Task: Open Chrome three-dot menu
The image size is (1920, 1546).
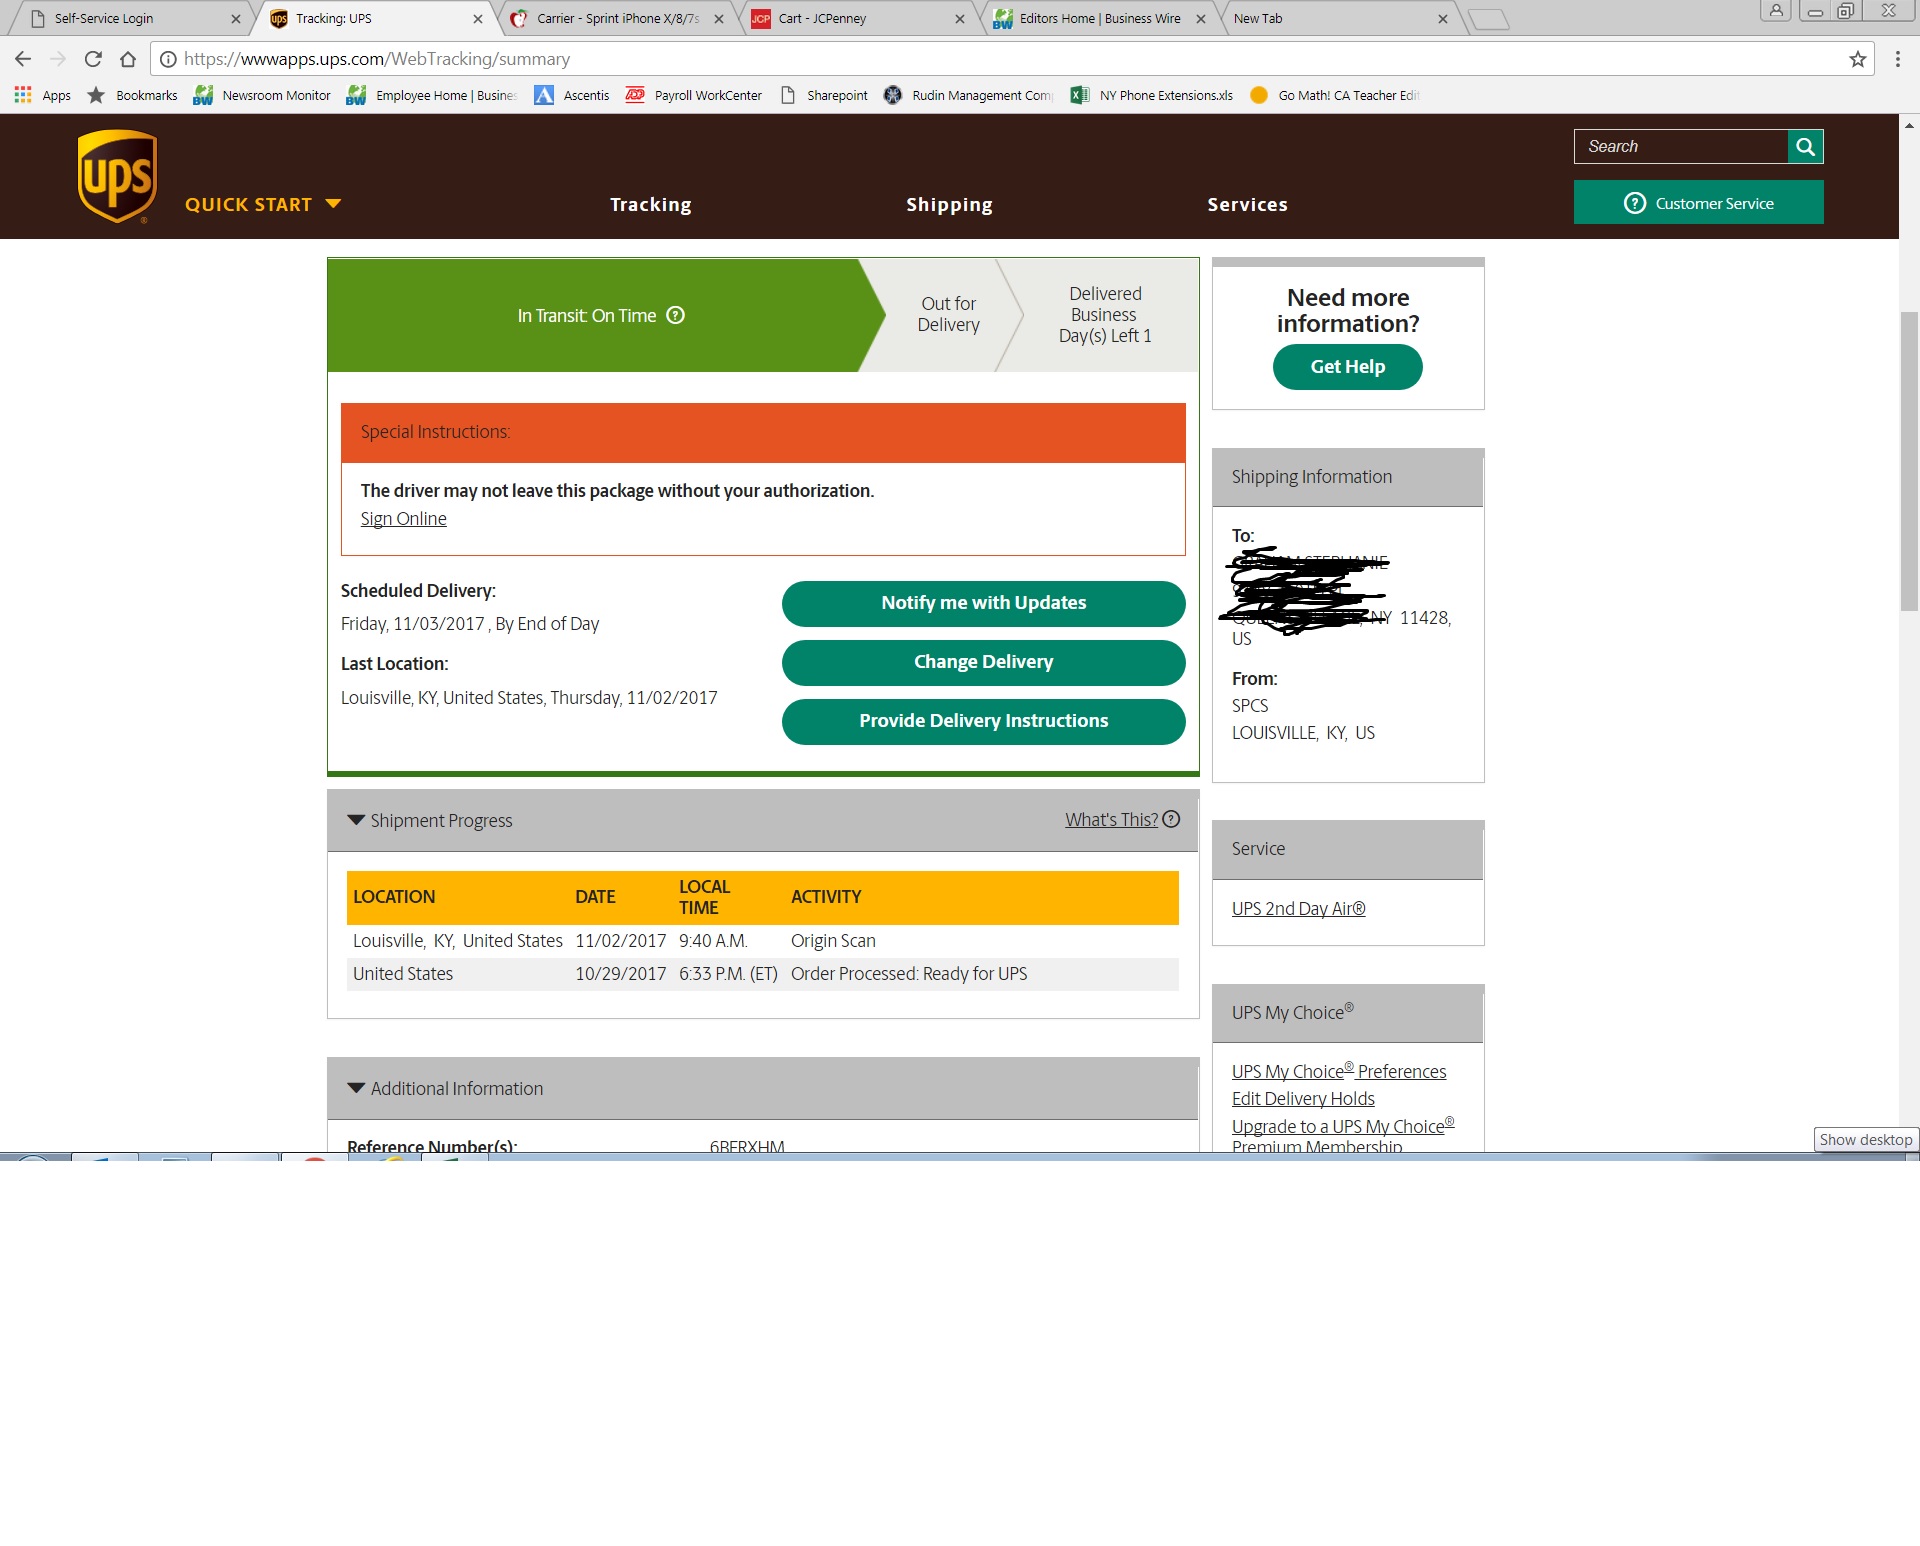Action: coord(1897,59)
